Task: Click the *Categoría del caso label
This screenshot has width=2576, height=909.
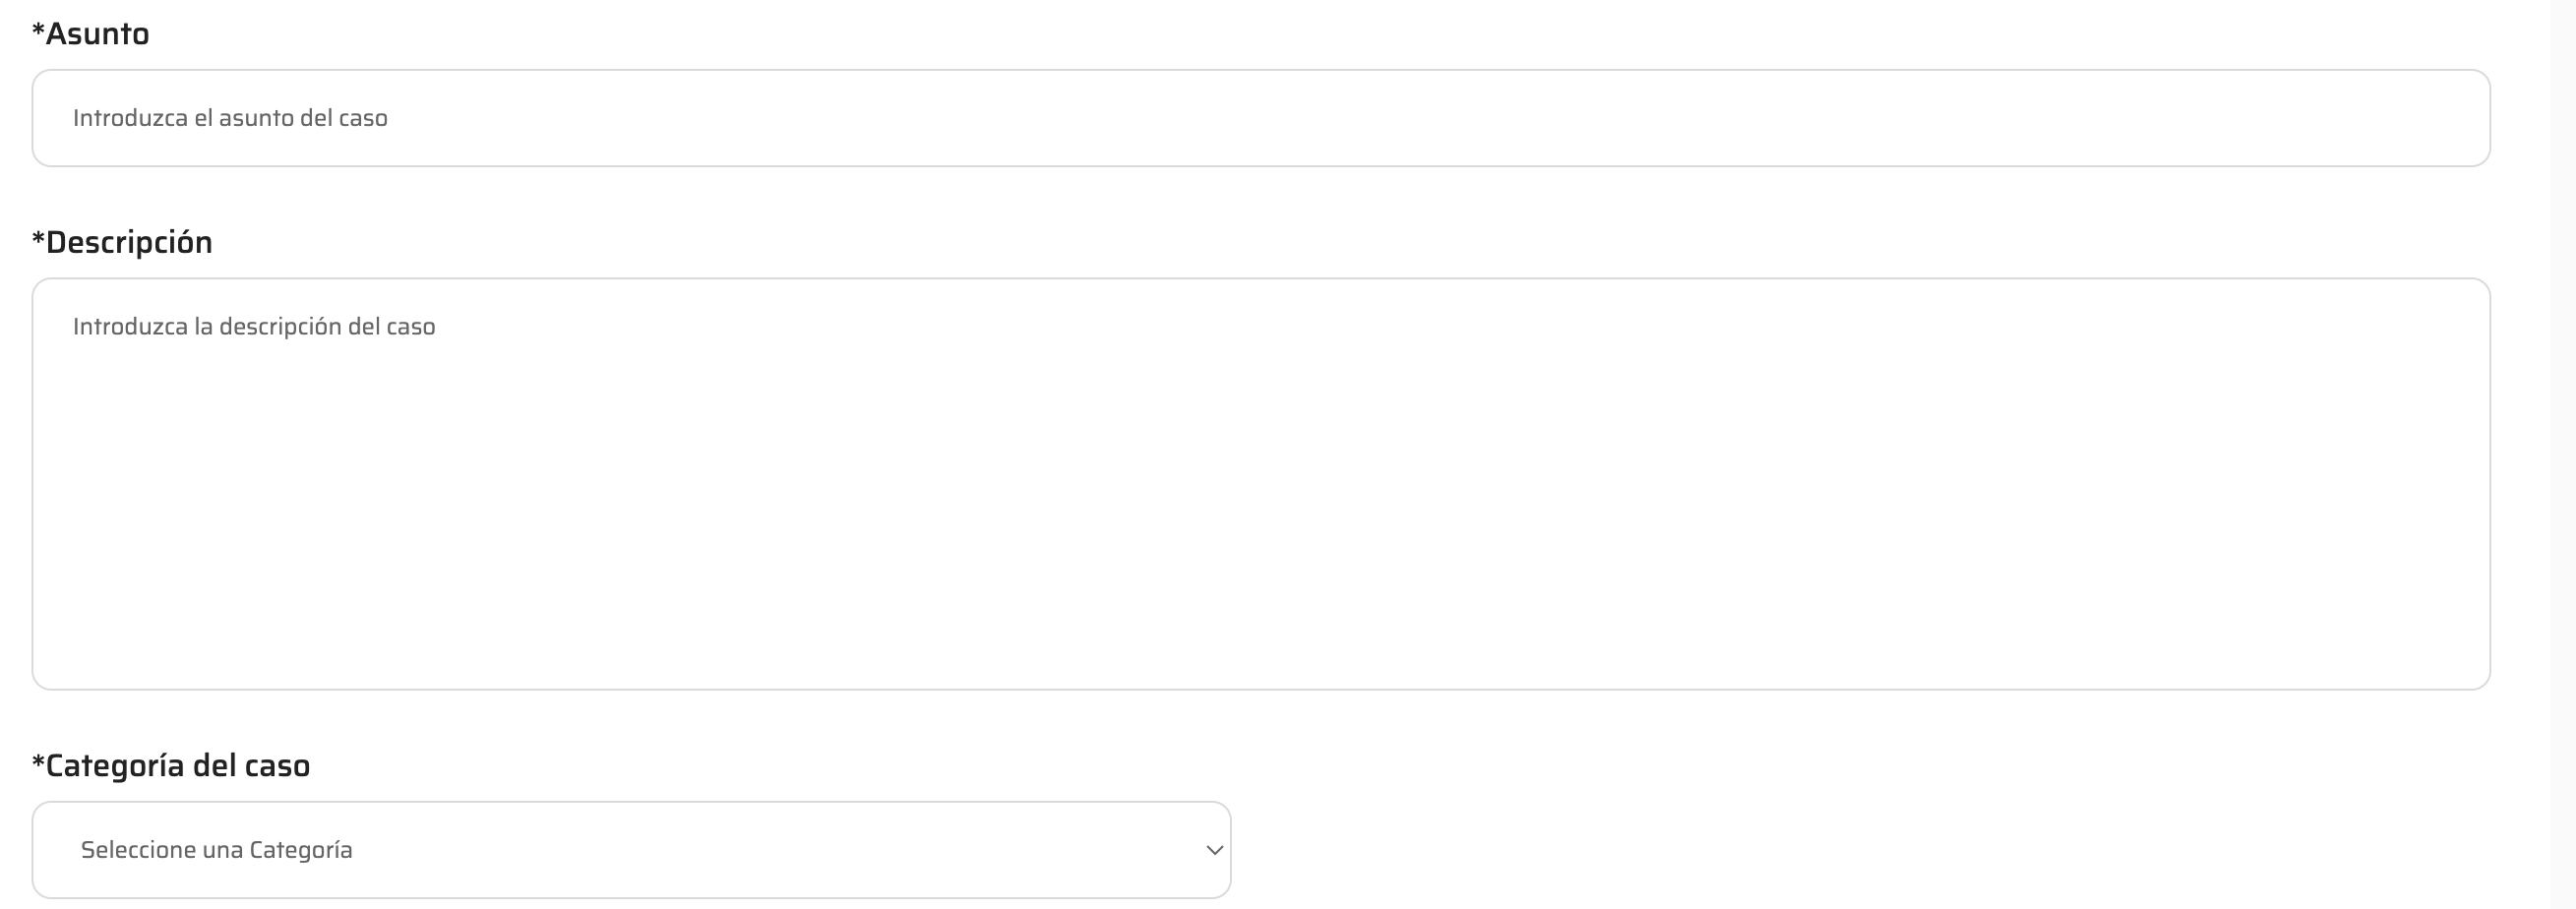Action: [x=177, y=766]
